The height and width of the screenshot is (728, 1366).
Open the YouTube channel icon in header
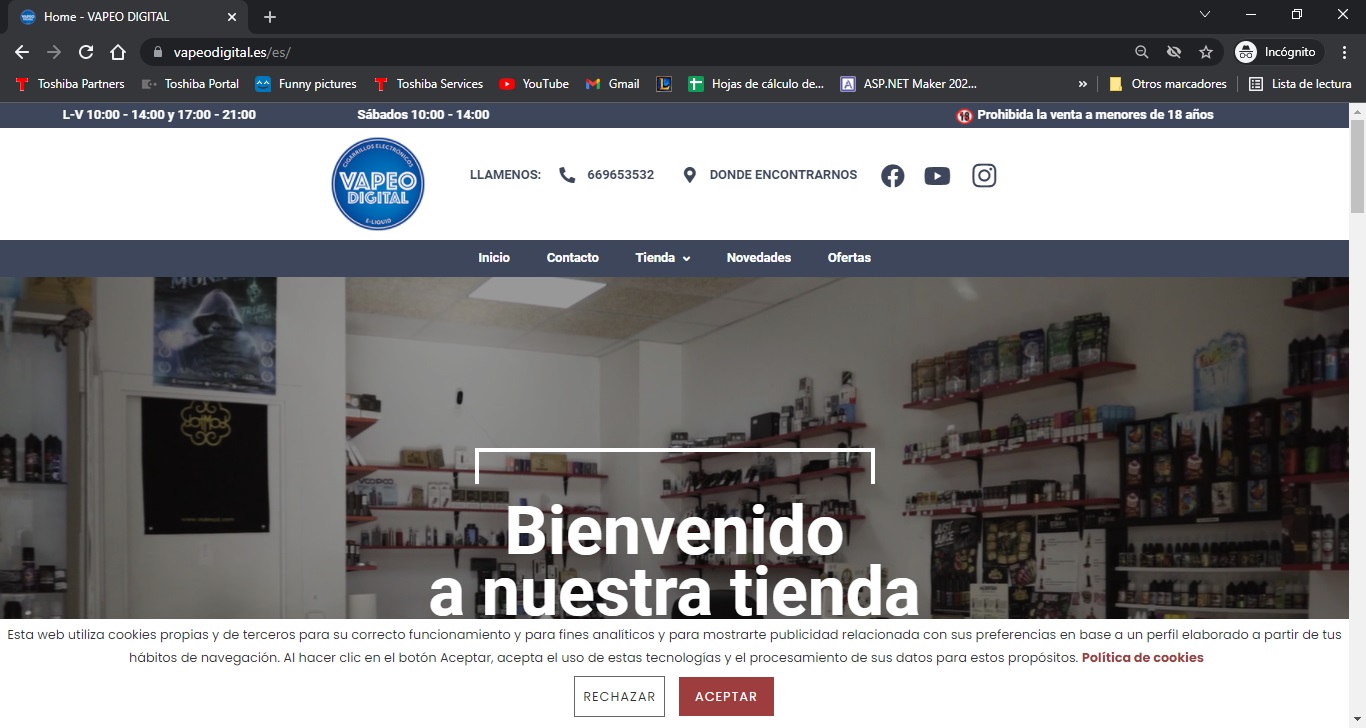(x=937, y=176)
